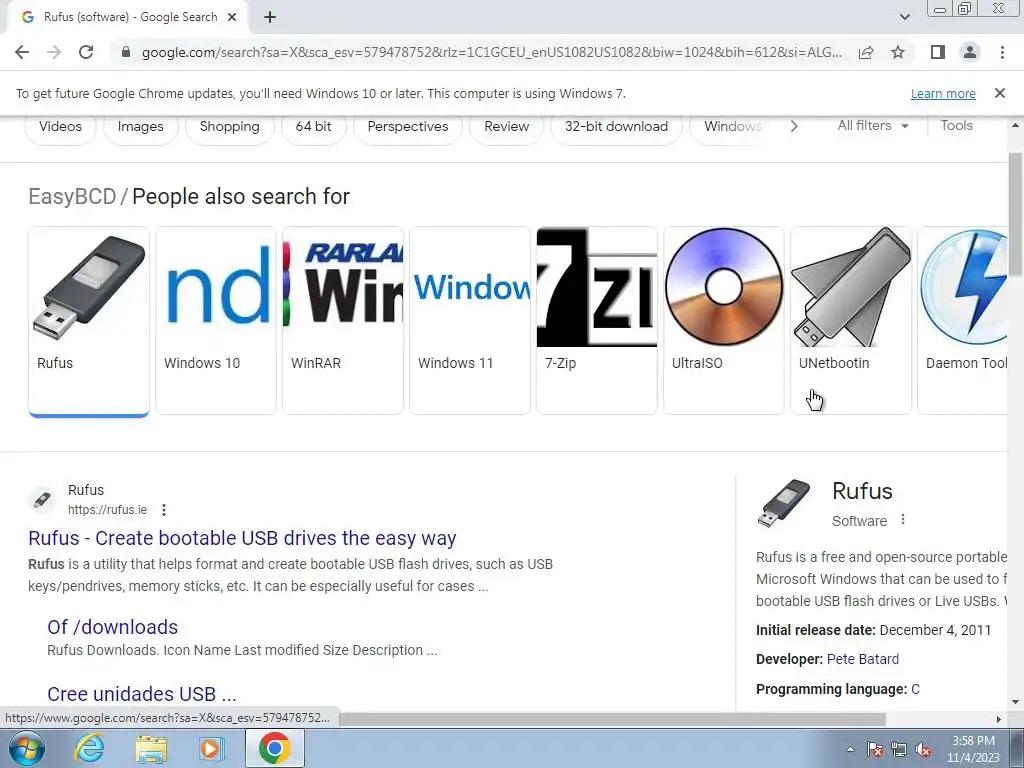
Task: Click the horizontal scrollbar right arrow
Action: point(999,719)
